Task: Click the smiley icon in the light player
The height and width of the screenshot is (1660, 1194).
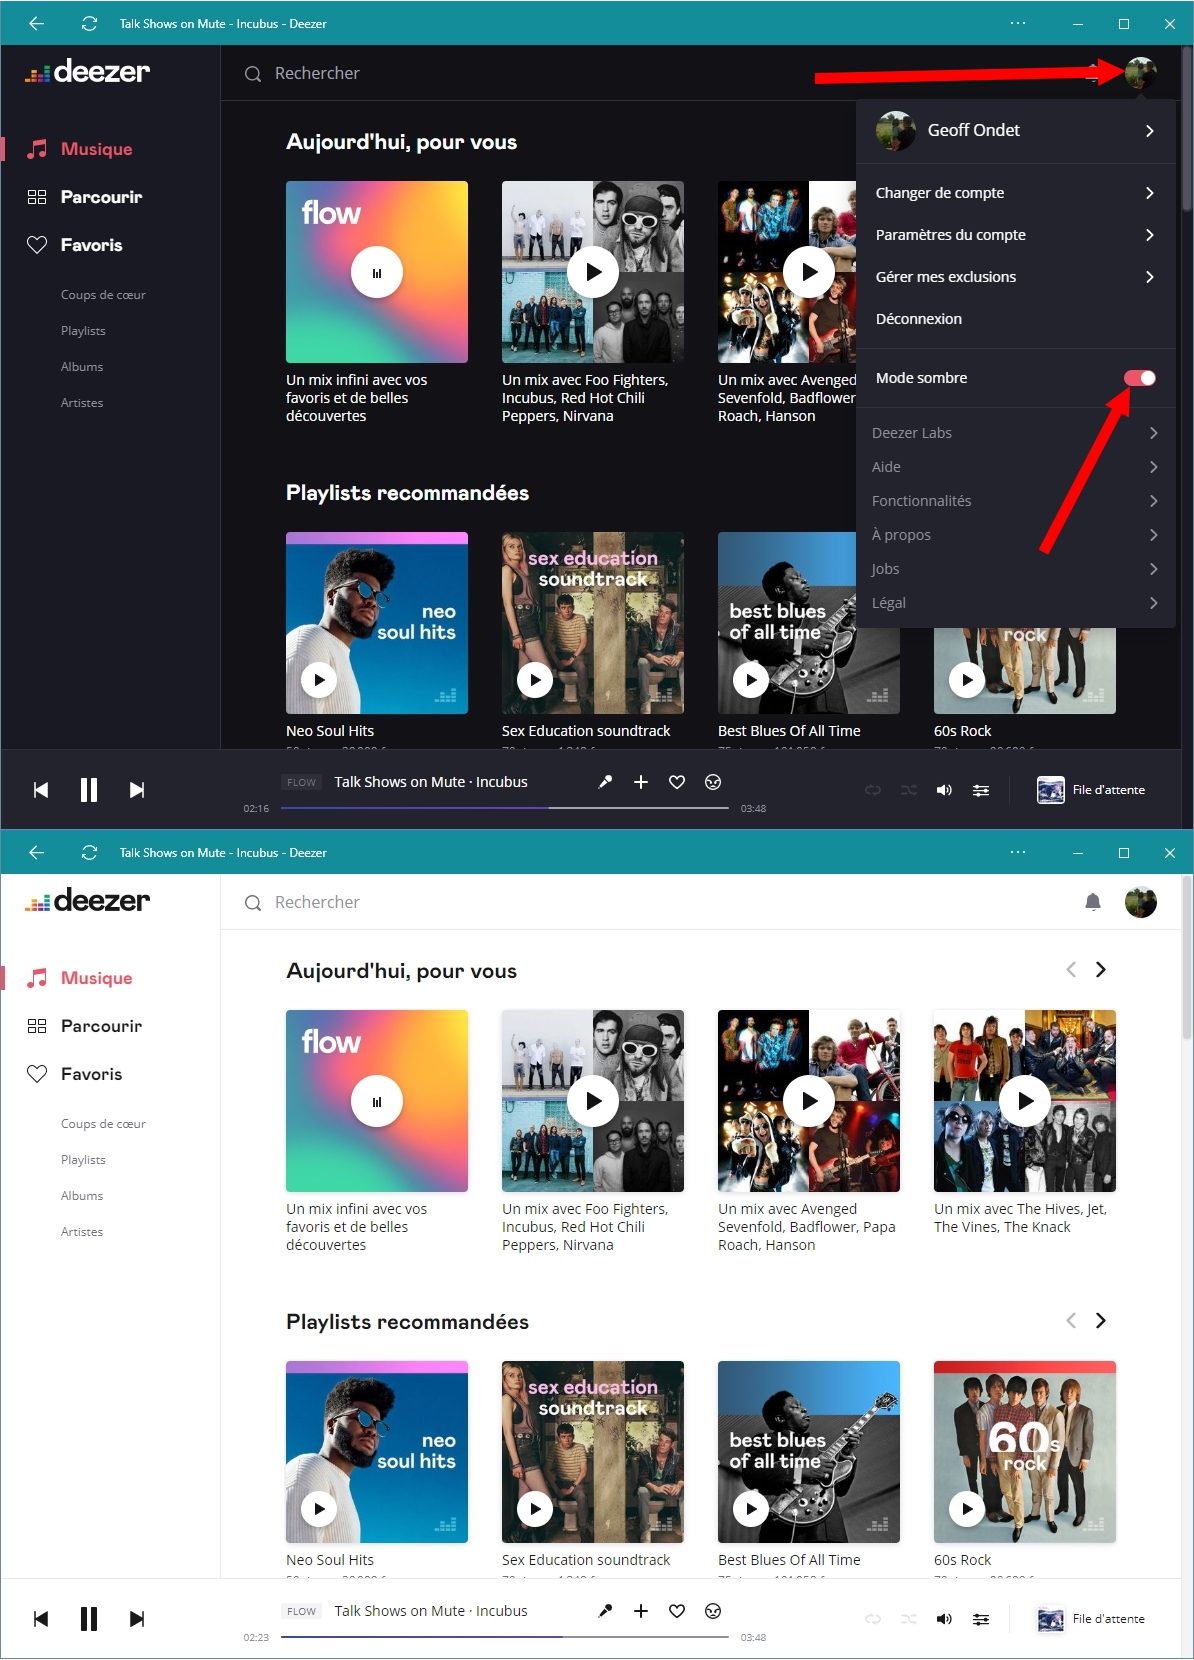Action: click(713, 1611)
